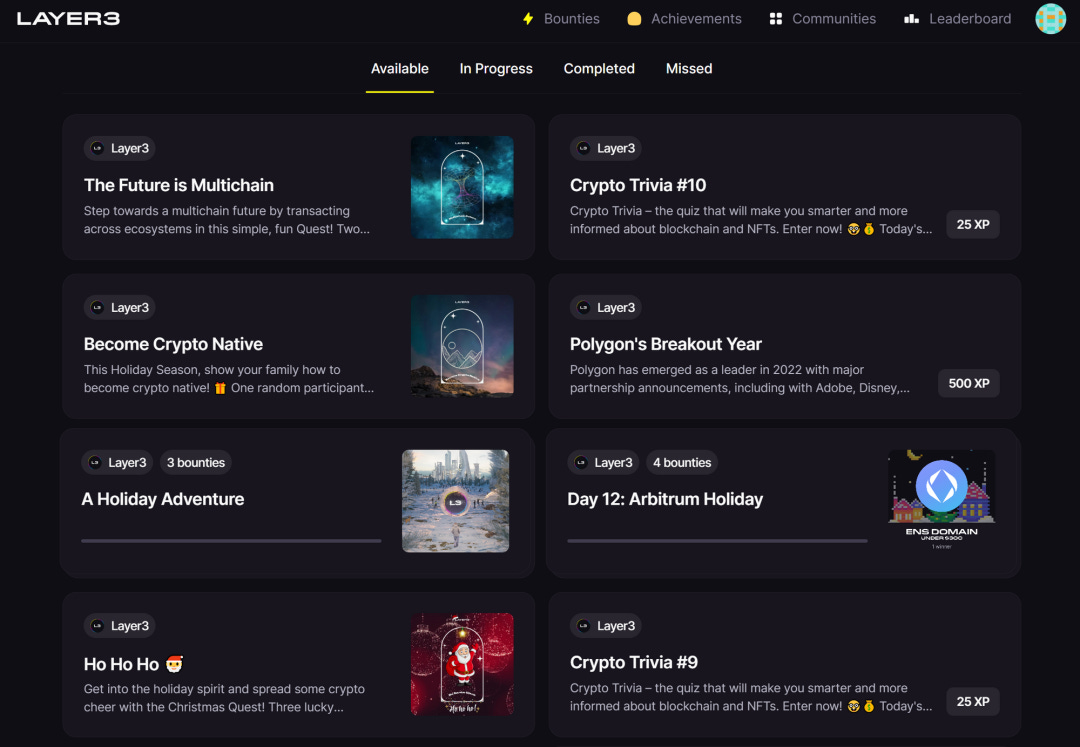The width and height of the screenshot is (1080, 747).
Task: Click the 4 bounties badge
Action: [x=682, y=463]
